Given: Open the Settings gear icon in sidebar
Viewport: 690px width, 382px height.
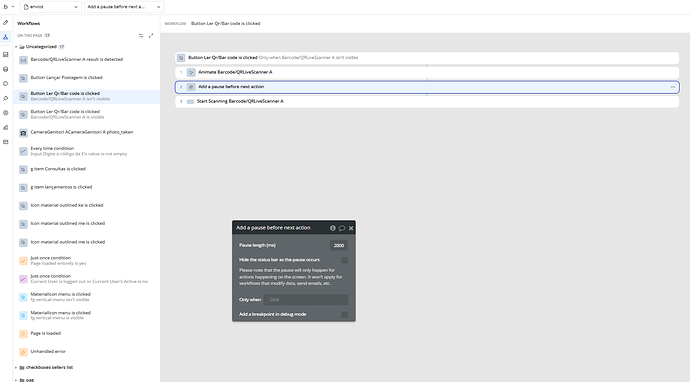Looking at the screenshot, I should coord(6,113).
